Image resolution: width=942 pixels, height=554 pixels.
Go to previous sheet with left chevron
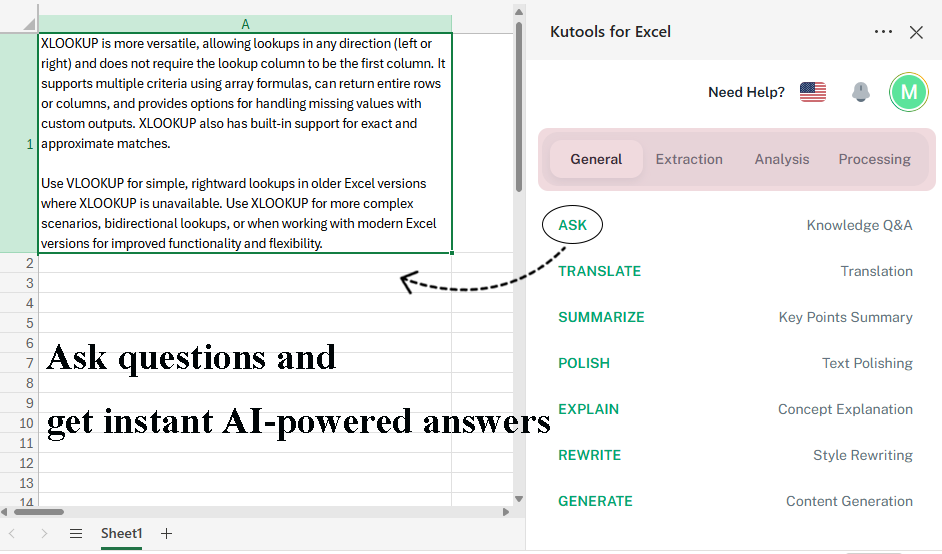tap(12, 533)
